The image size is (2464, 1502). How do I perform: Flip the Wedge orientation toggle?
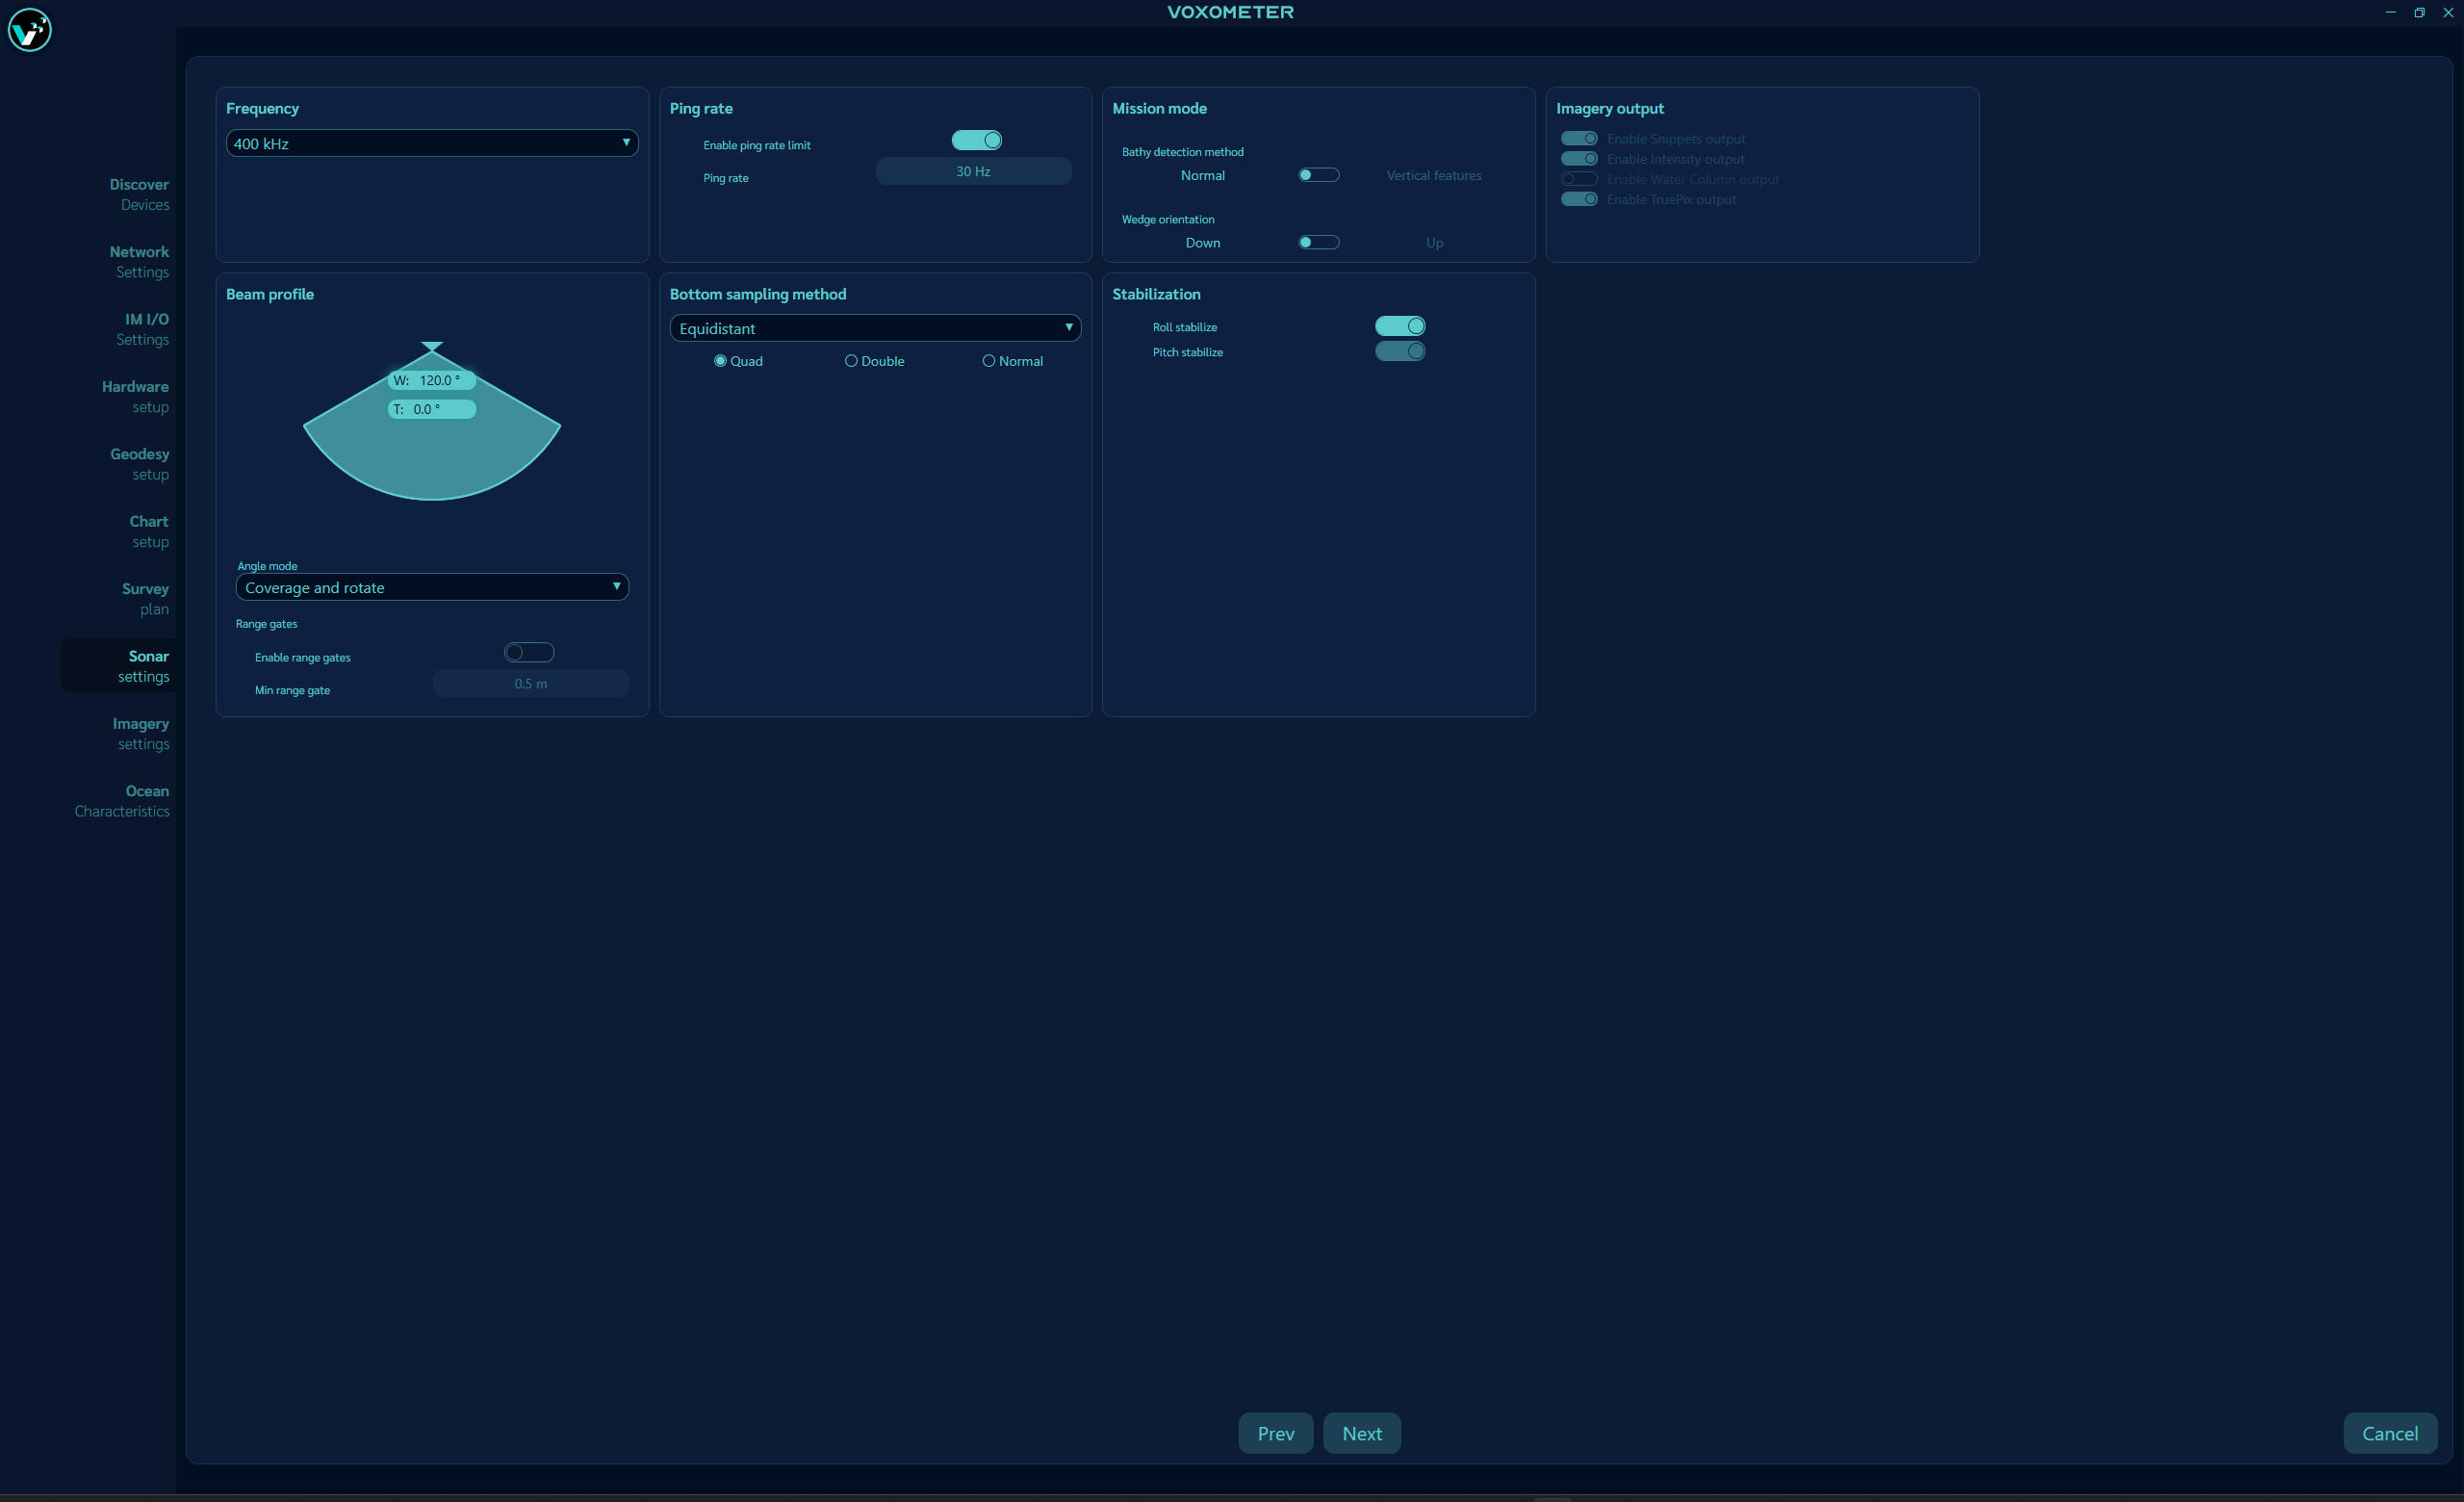[x=1318, y=243]
